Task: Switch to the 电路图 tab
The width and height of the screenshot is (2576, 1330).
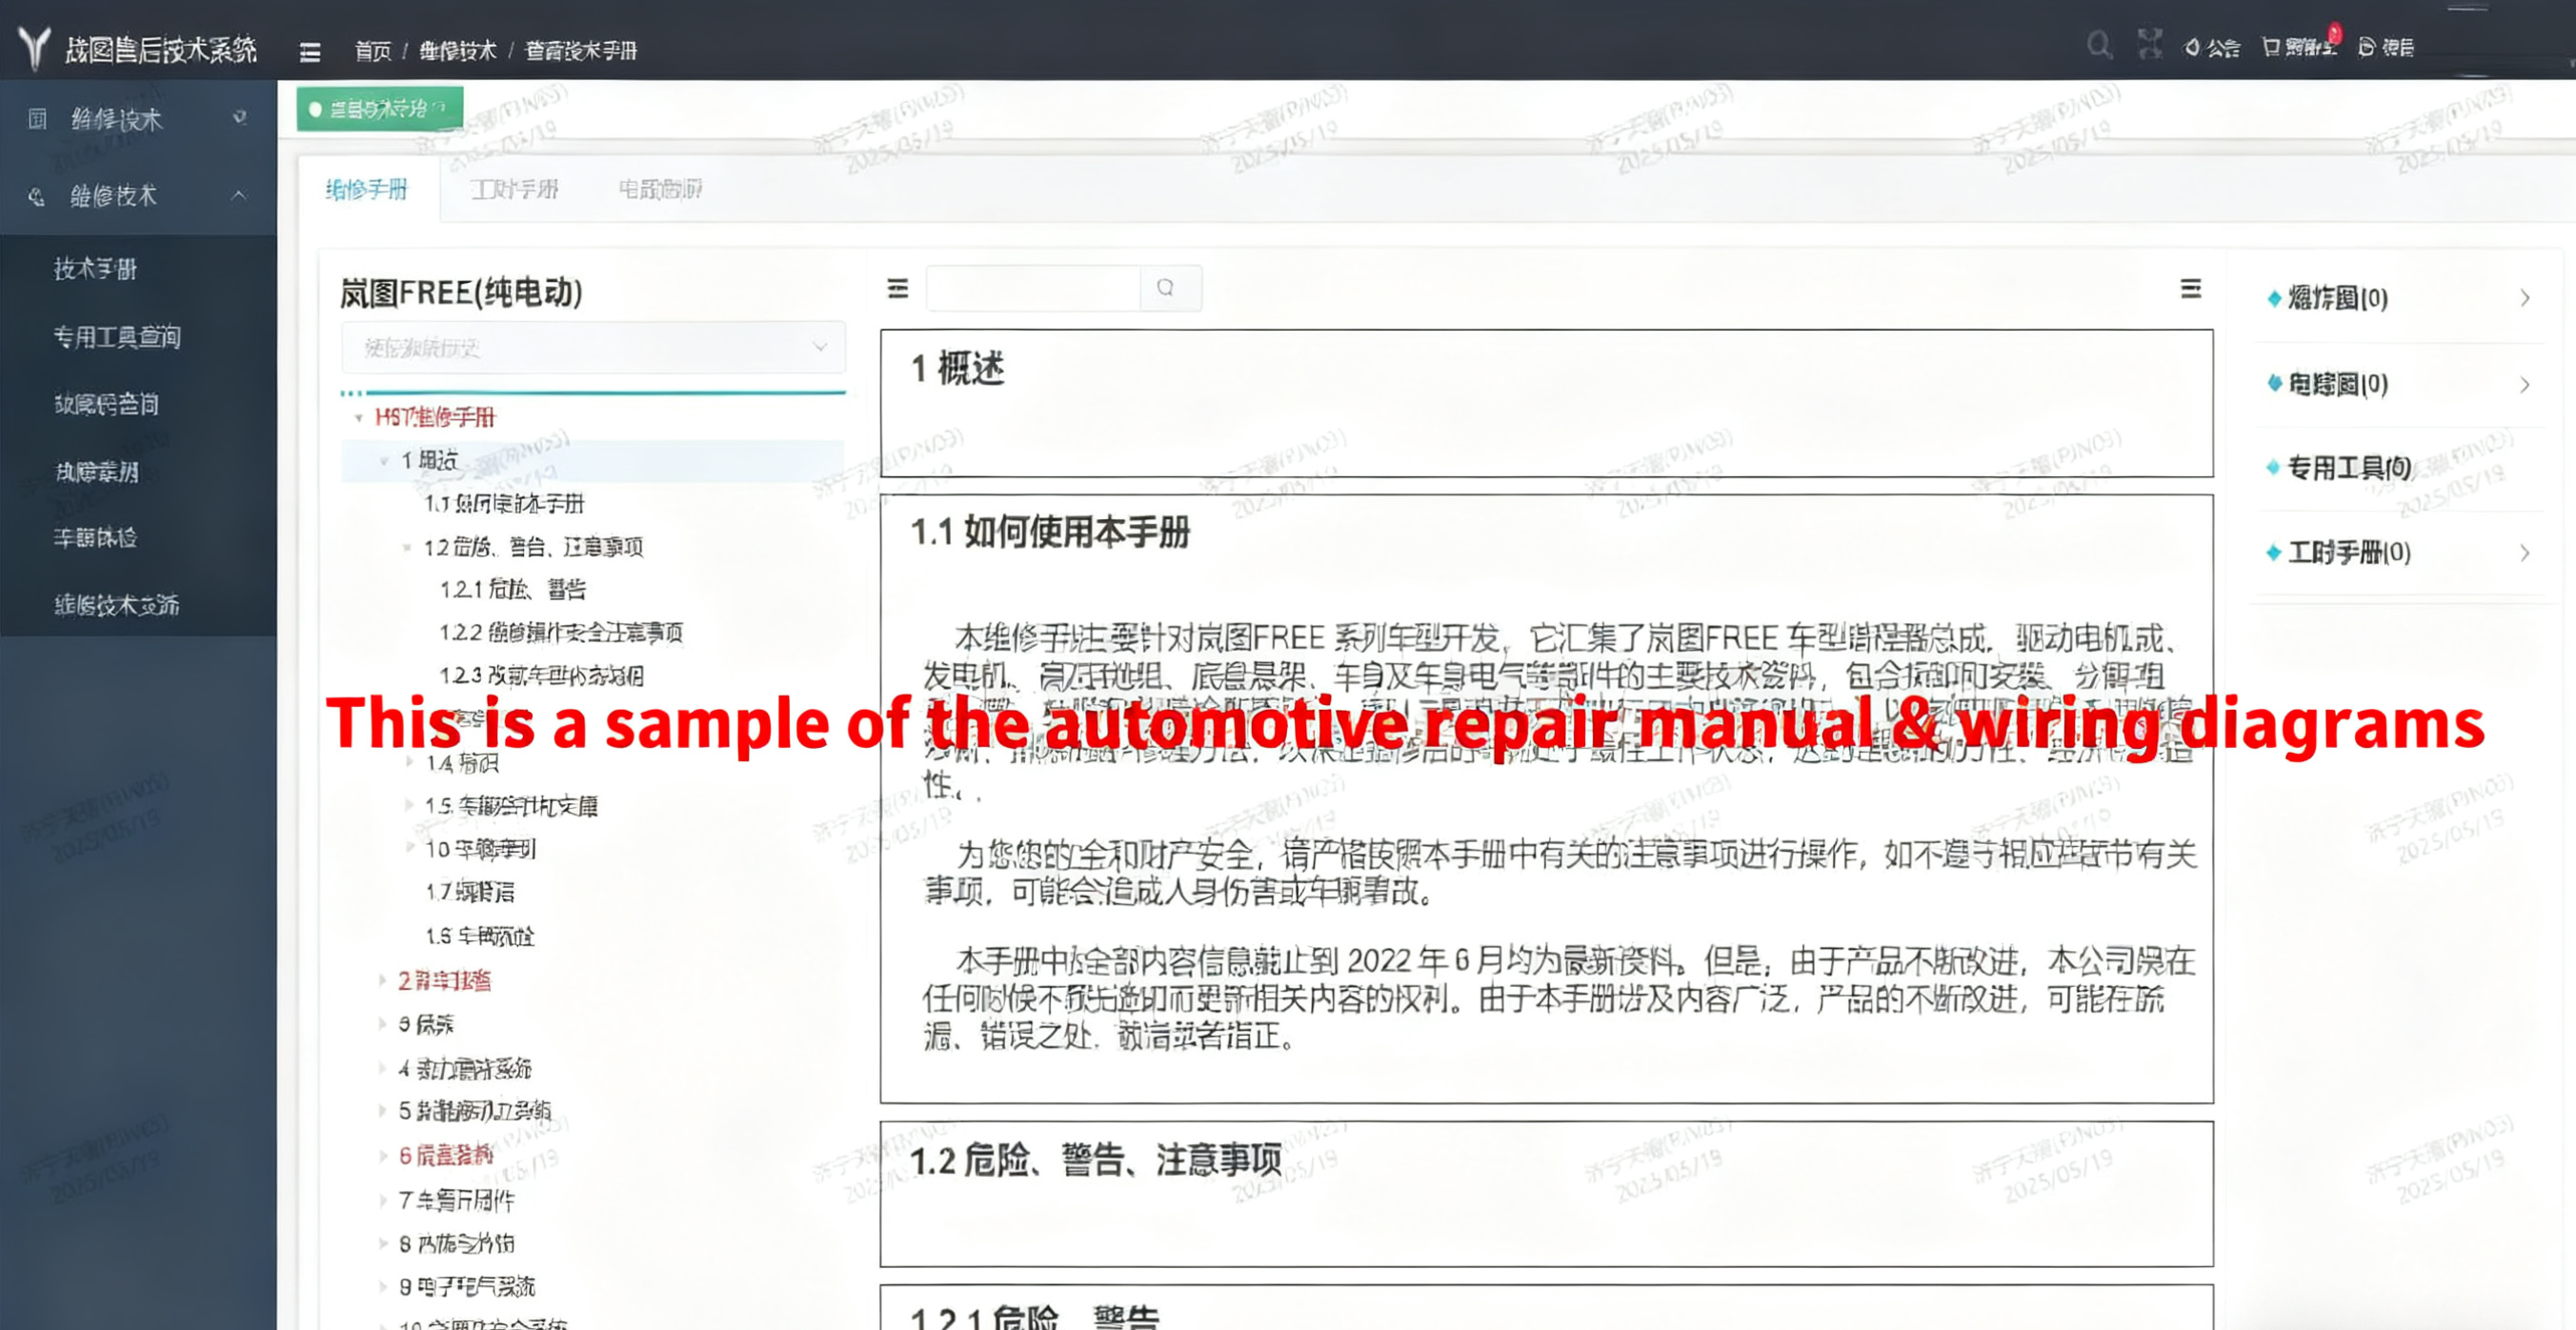Action: click(660, 189)
